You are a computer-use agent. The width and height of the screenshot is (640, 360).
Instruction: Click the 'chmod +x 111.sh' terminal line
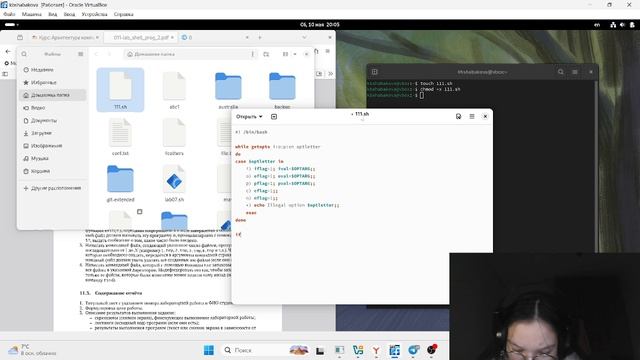coord(413,89)
